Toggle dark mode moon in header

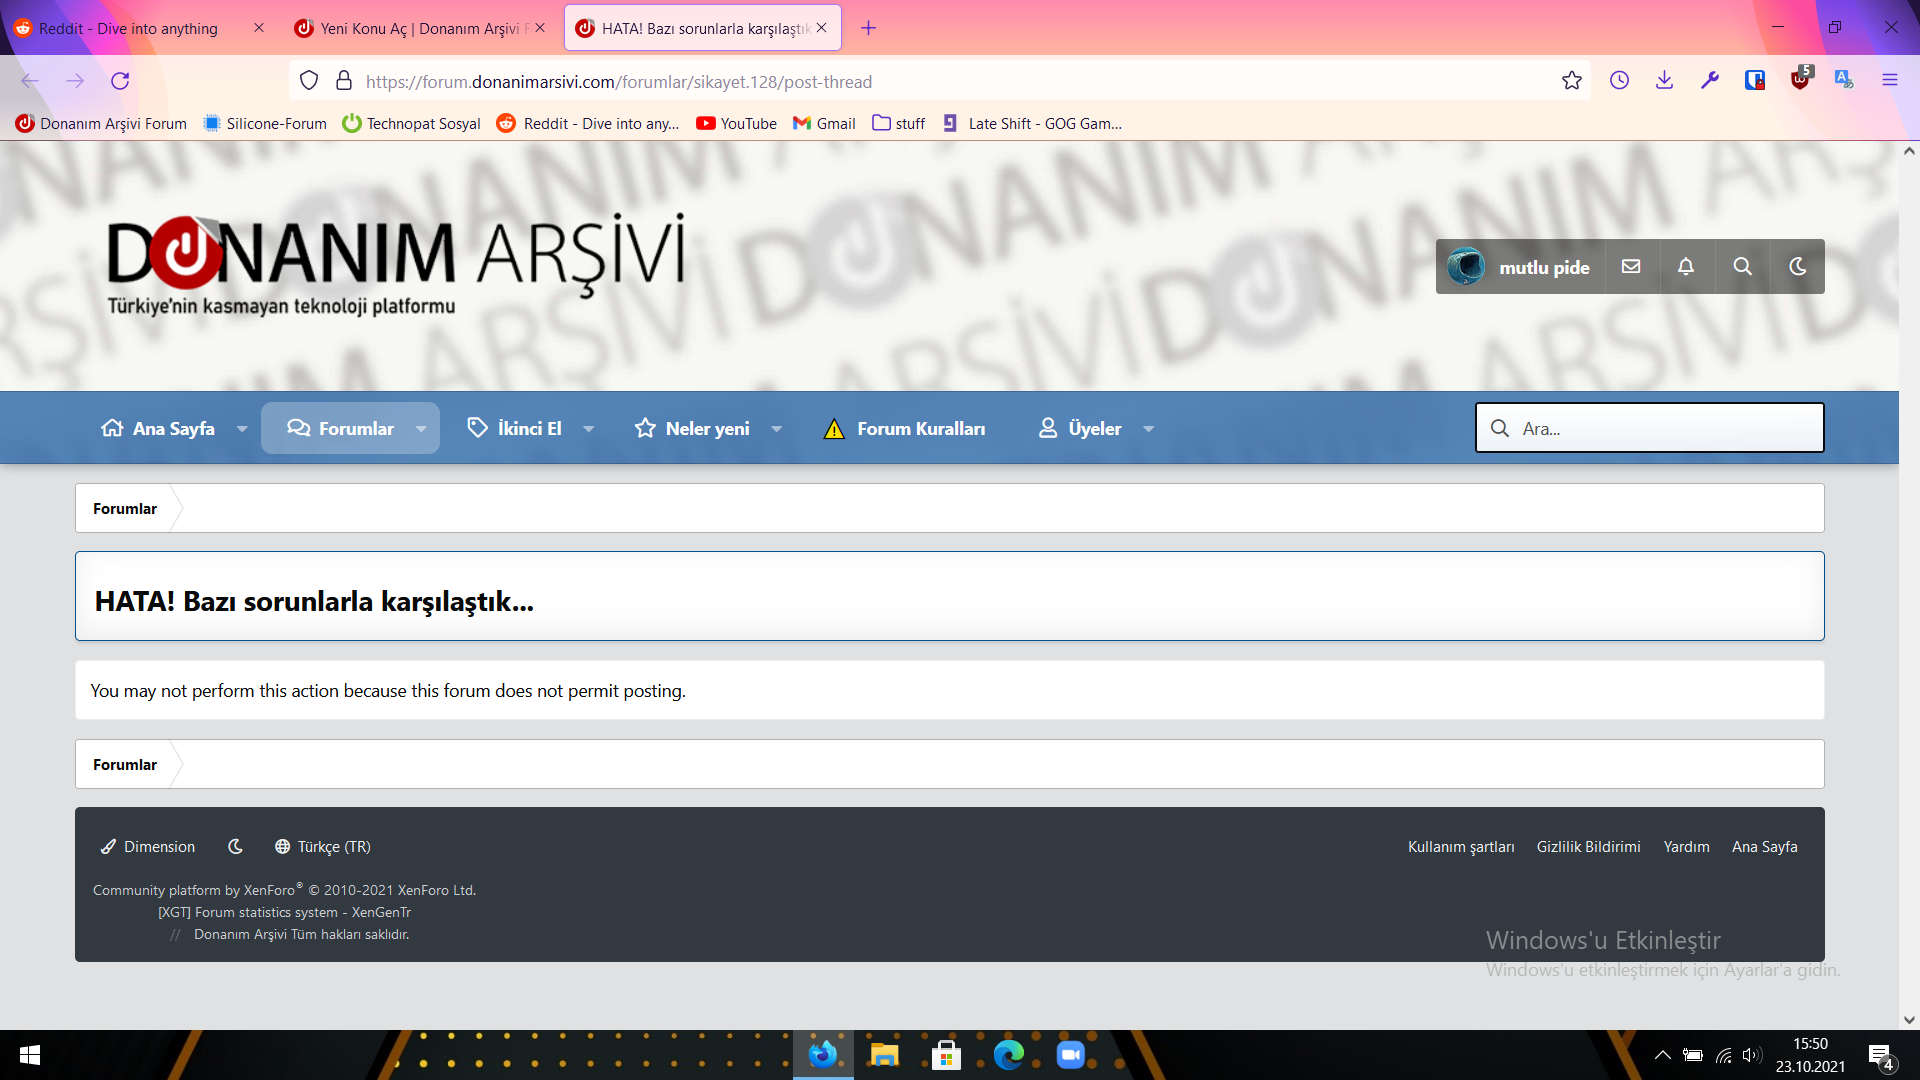tap(1797, 266)
